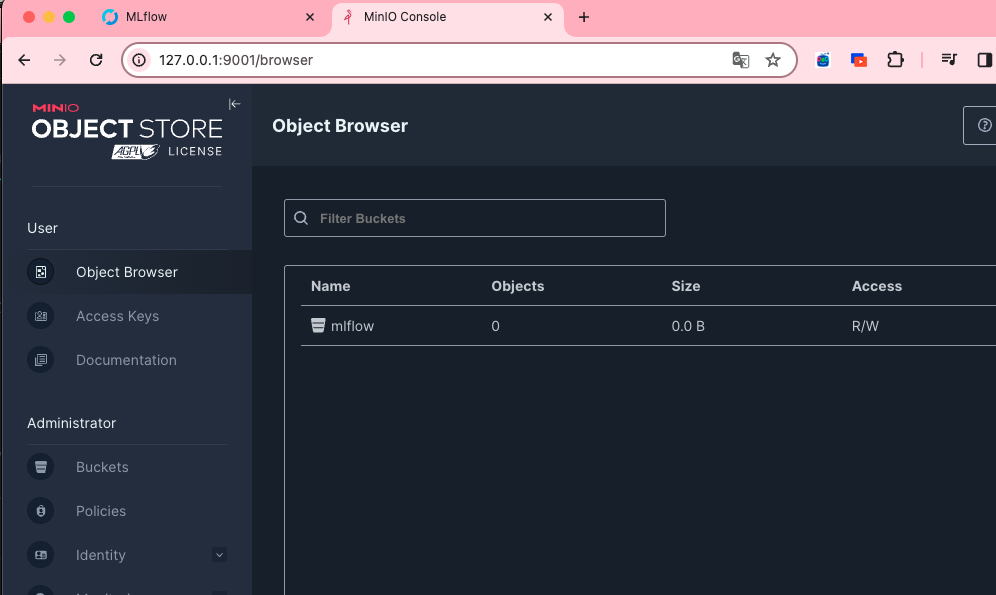Click the search magnifier icon in filter
996x595 pixels.
301,218
